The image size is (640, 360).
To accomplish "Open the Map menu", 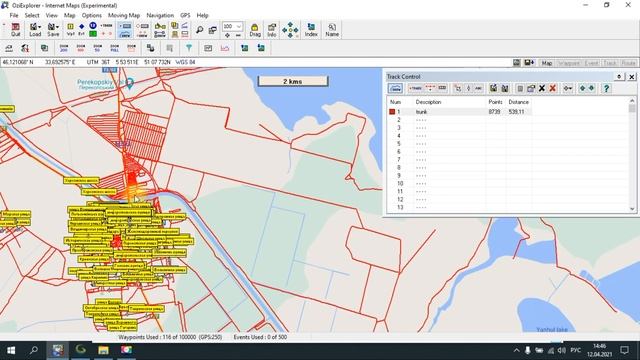I will (69, 15).
